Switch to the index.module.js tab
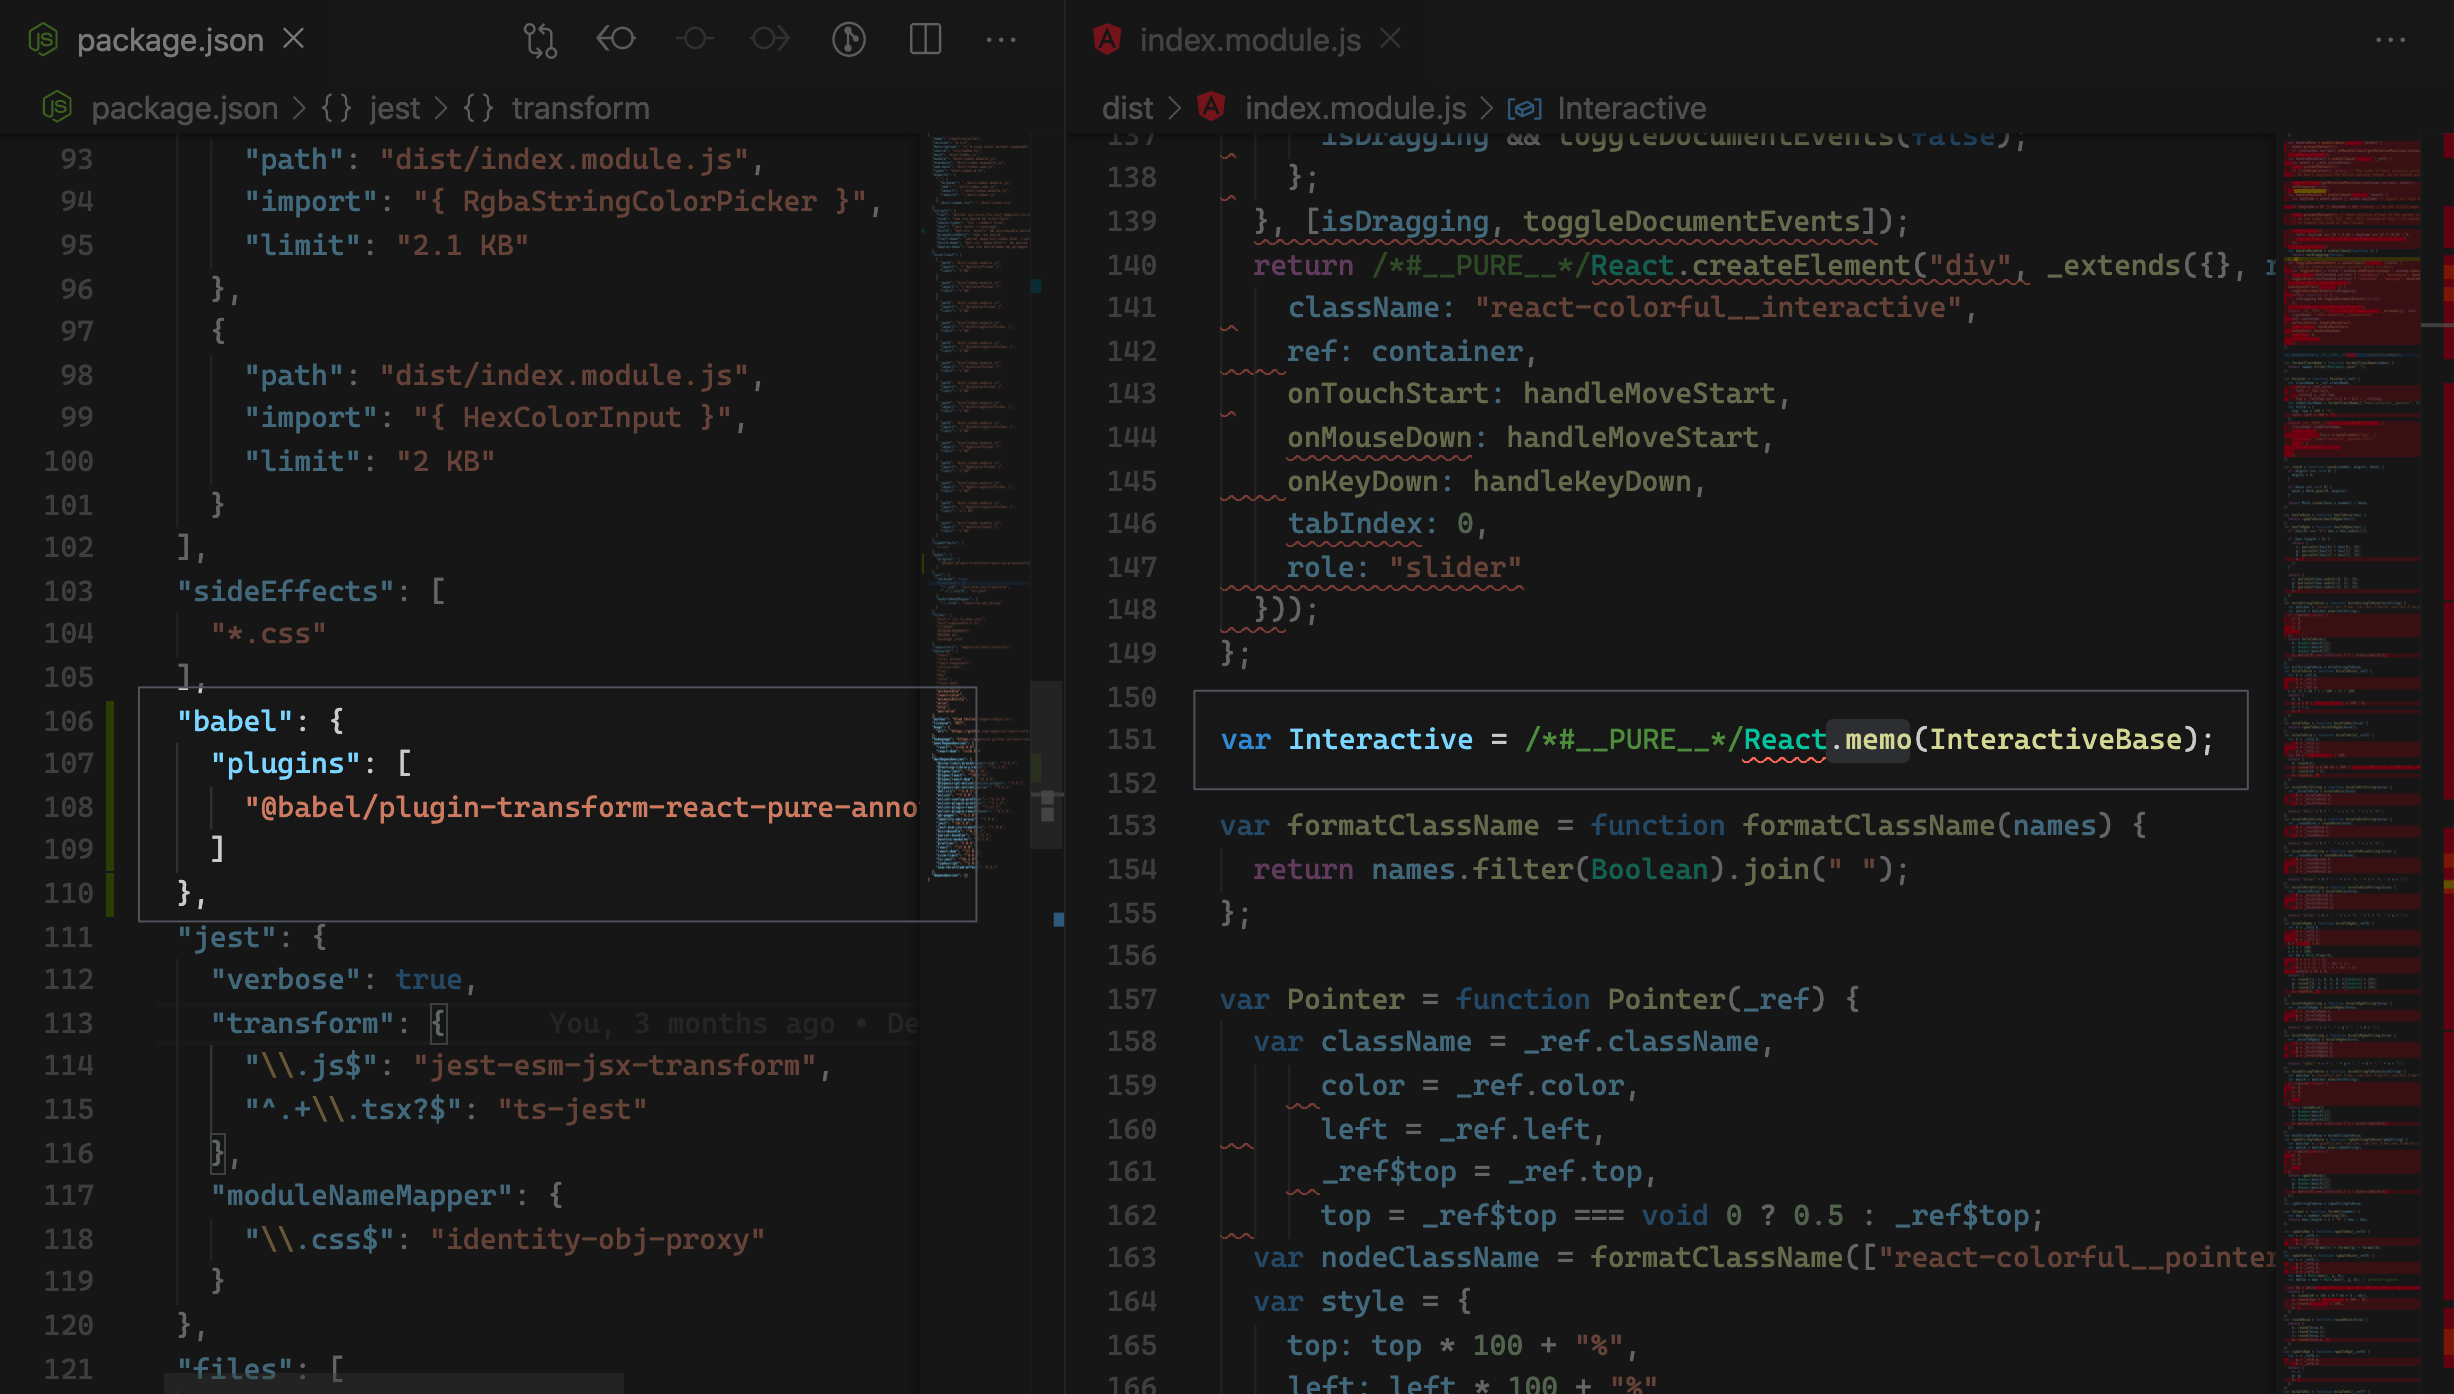2454x1394 pixels. (x=1250, y=40)
